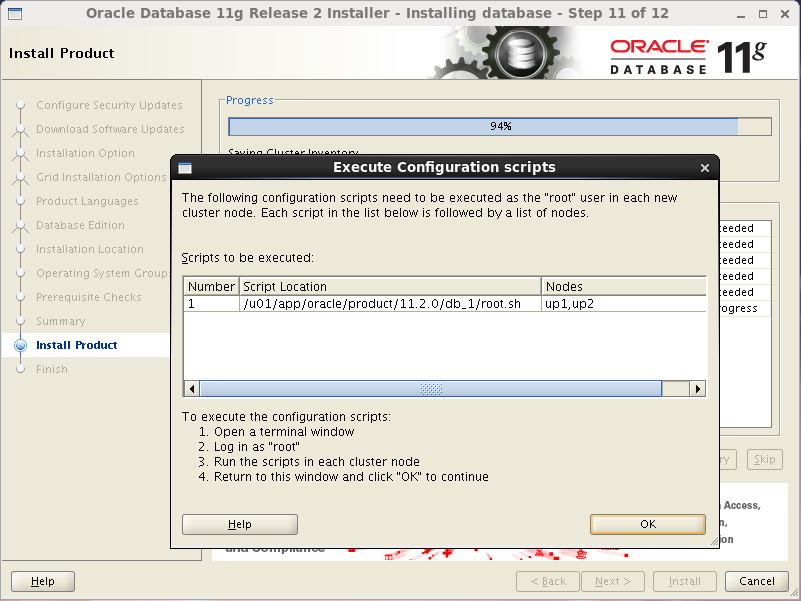Click the disabled Install button
801x601 pixels.
click(x=685, y=581)
